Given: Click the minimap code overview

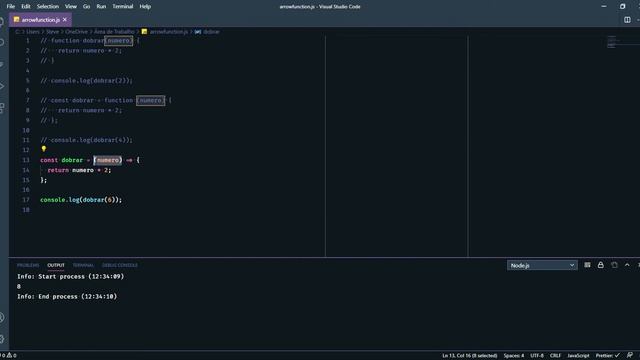Looking at the screenshot, I should pyautogui.click(x=611, y=42).
